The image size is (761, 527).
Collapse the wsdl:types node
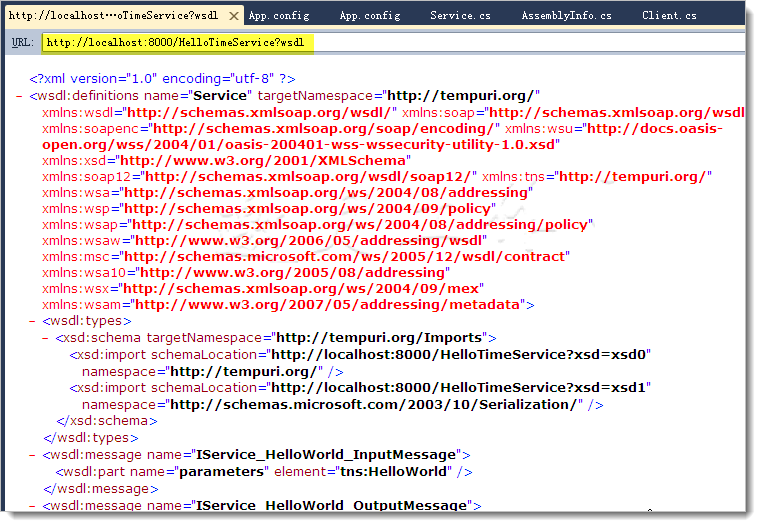[x=32, y=321]
